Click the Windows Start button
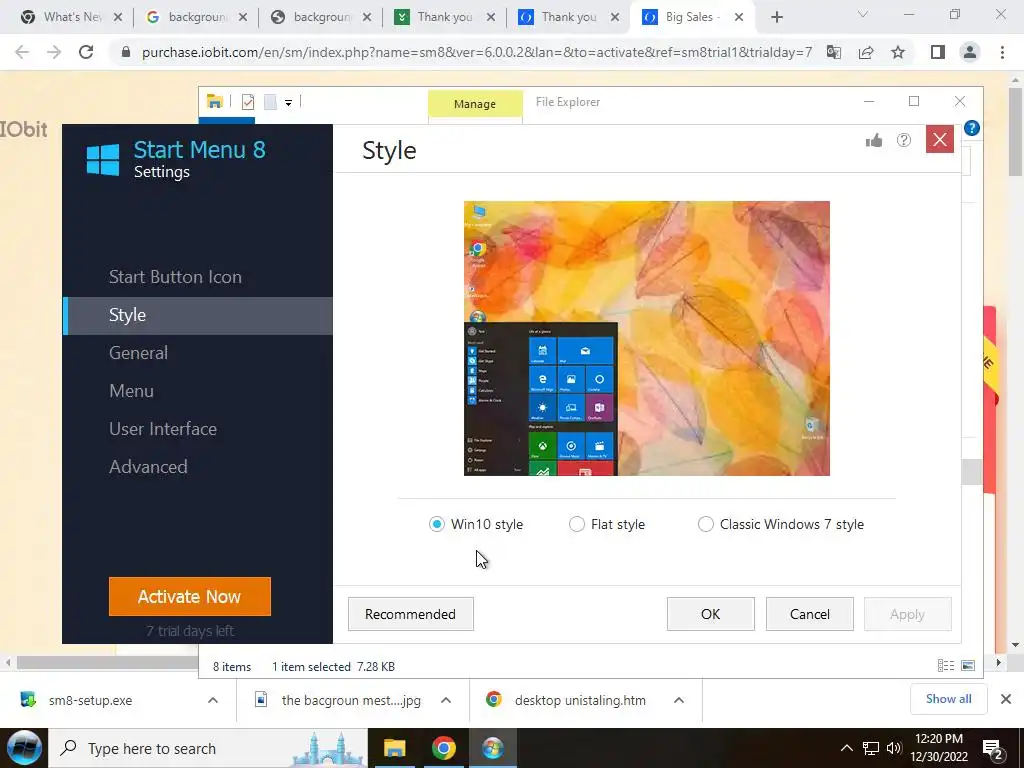This screenshot has height=768, width=1024. 24,748
